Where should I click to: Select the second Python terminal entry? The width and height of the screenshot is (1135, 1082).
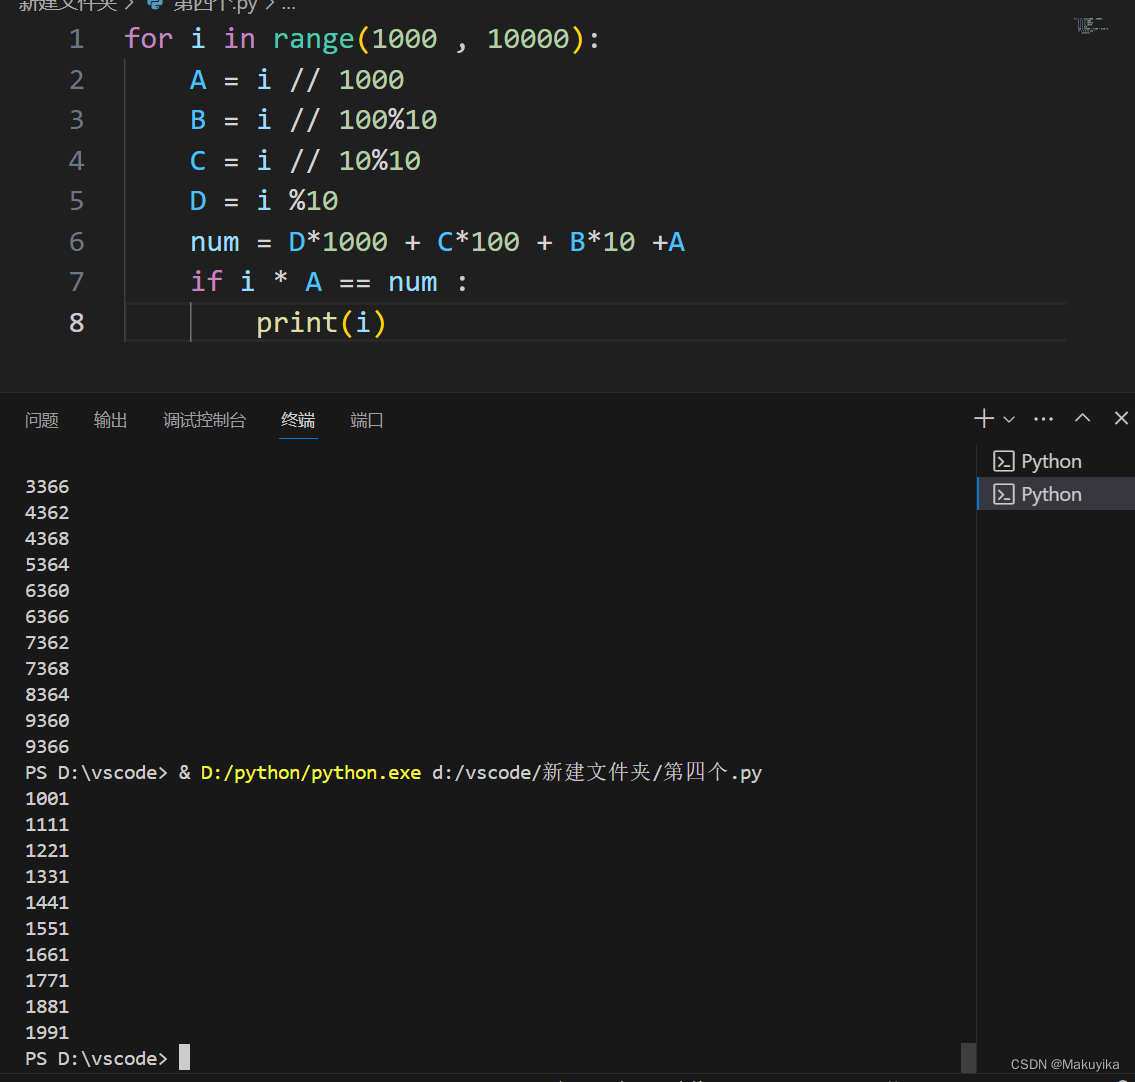[1050, 493]
